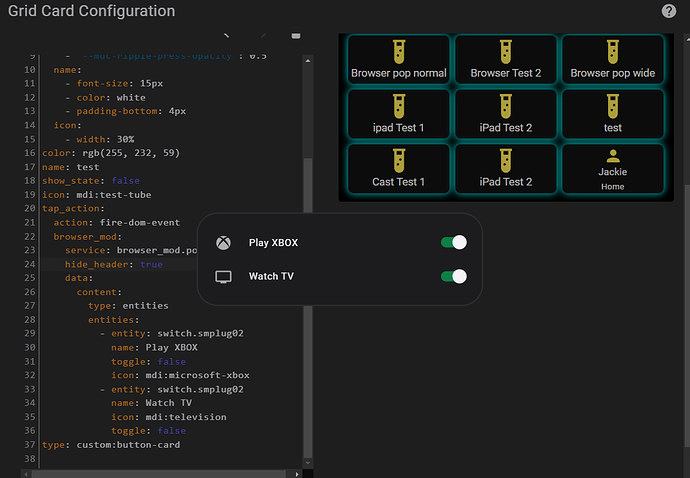Click the color: rgb(255, 232, 59) line

coord(110,153)
